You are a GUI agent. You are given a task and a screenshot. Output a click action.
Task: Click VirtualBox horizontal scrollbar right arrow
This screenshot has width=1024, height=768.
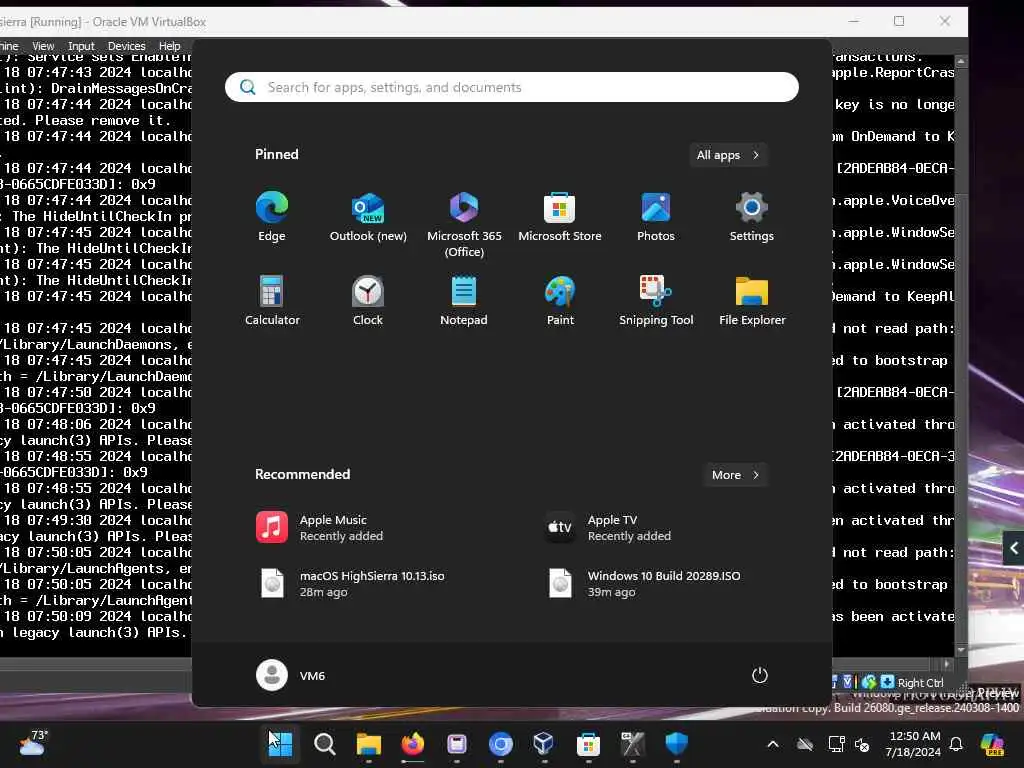947,664
